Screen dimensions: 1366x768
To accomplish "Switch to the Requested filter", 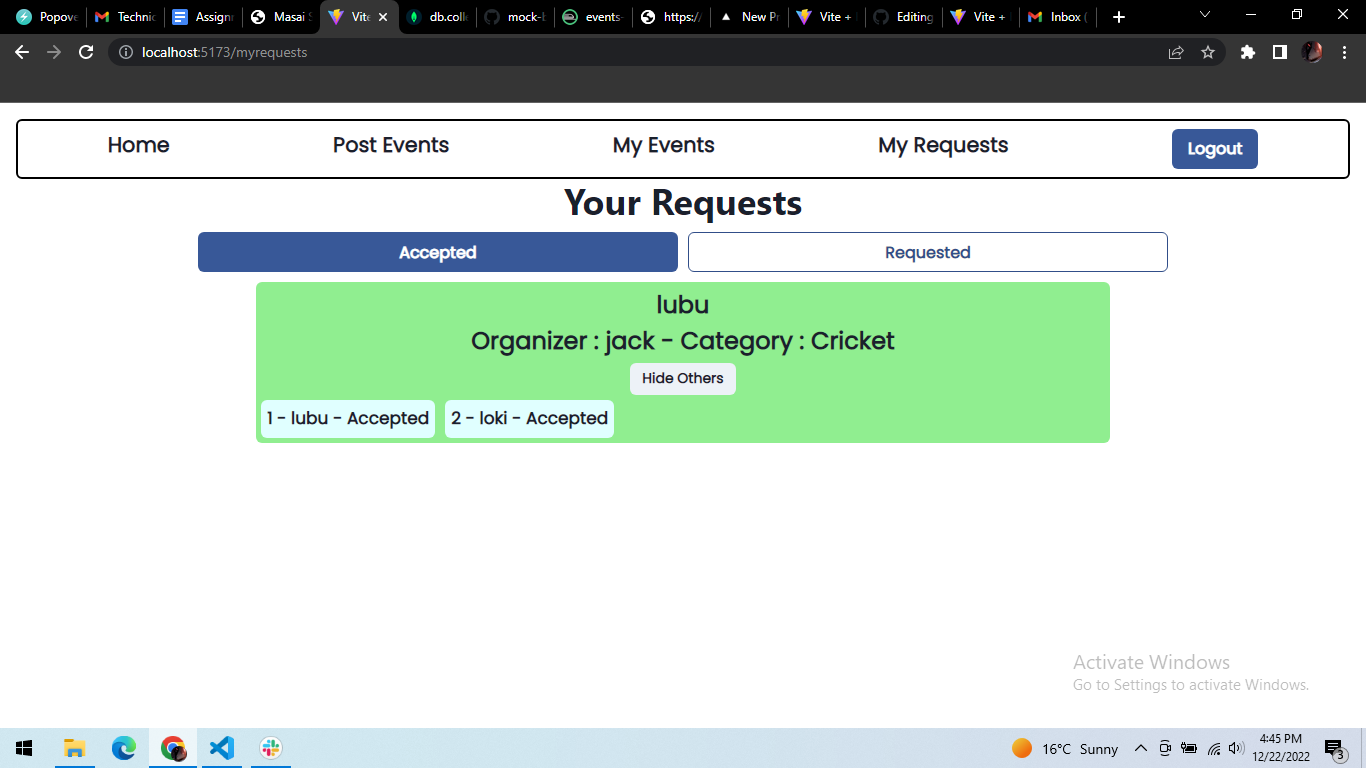I will click(x=927, y=252).
